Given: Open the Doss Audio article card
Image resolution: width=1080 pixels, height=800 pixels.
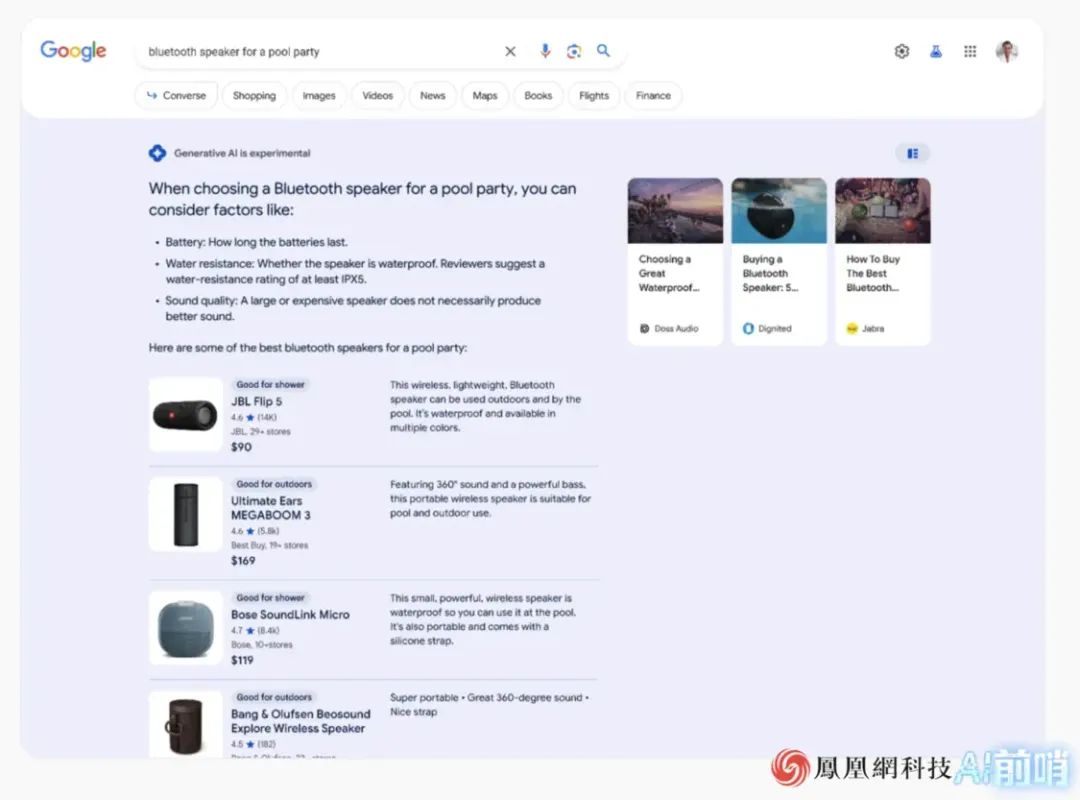Looking at the screenshot, I should (x=675, y=262).
